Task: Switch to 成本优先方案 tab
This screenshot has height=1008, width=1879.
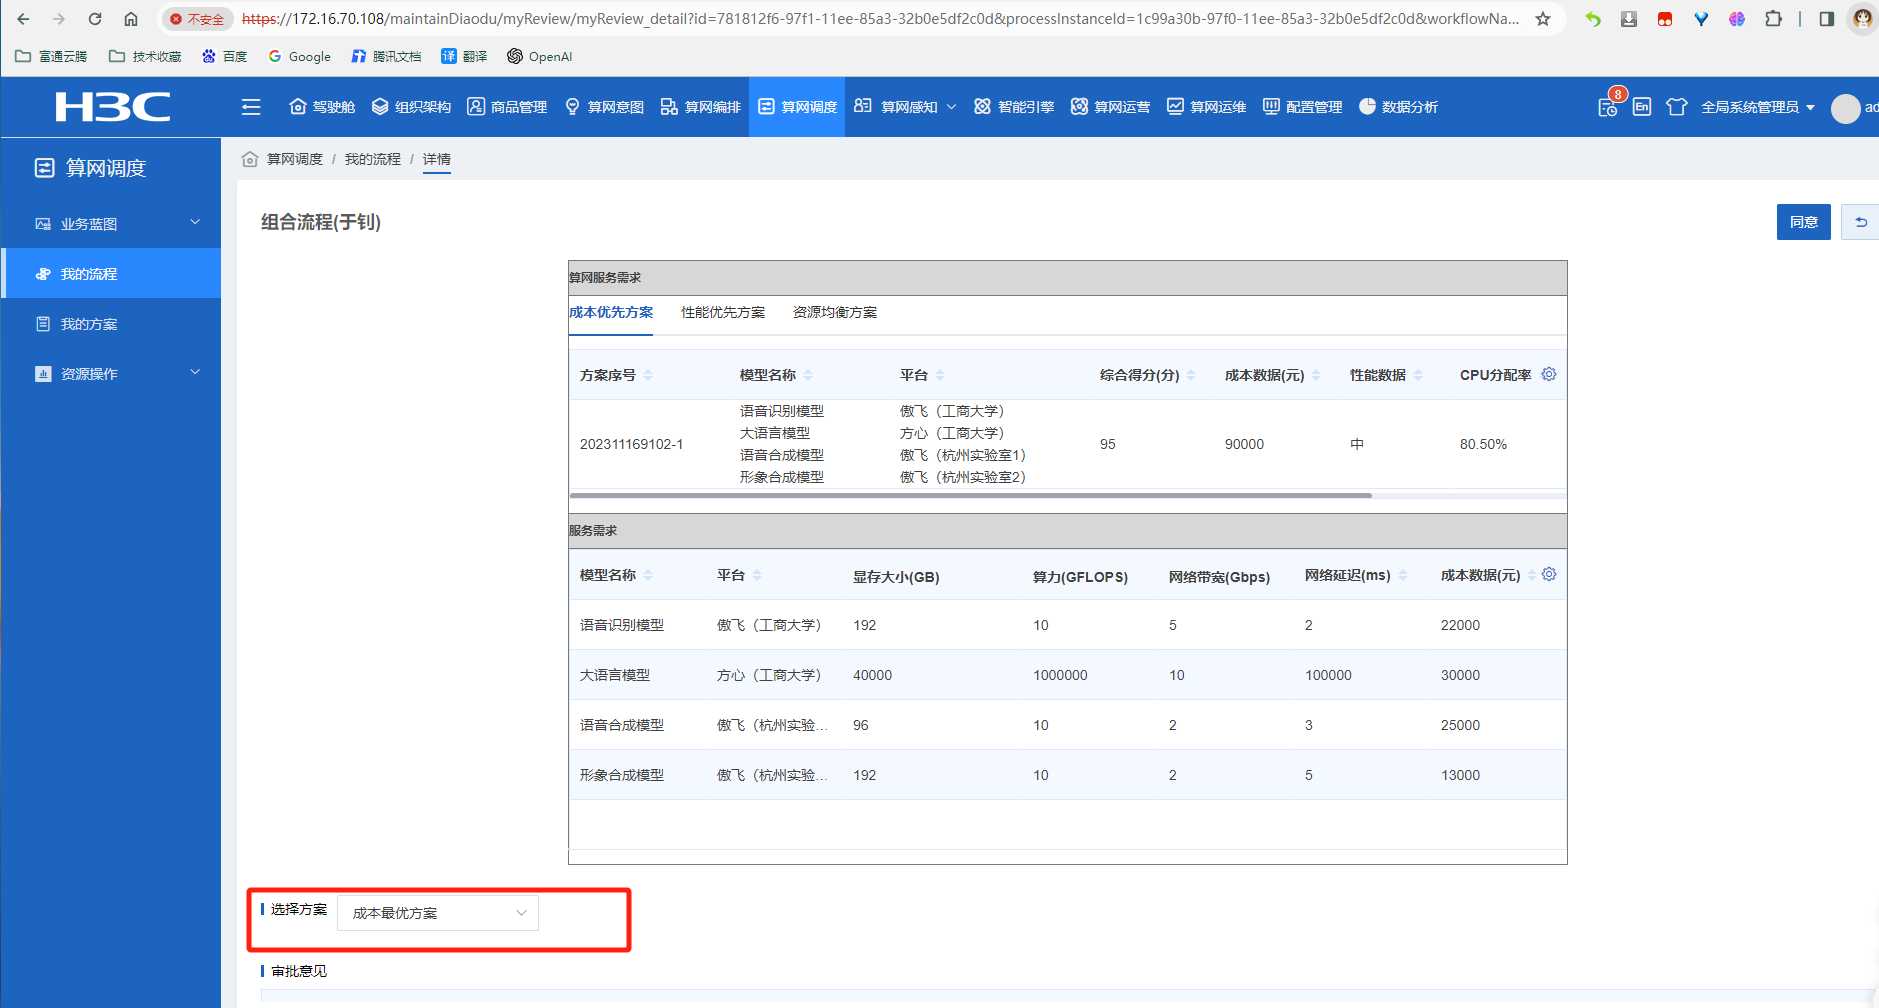Action: click(x=611, y=312)
